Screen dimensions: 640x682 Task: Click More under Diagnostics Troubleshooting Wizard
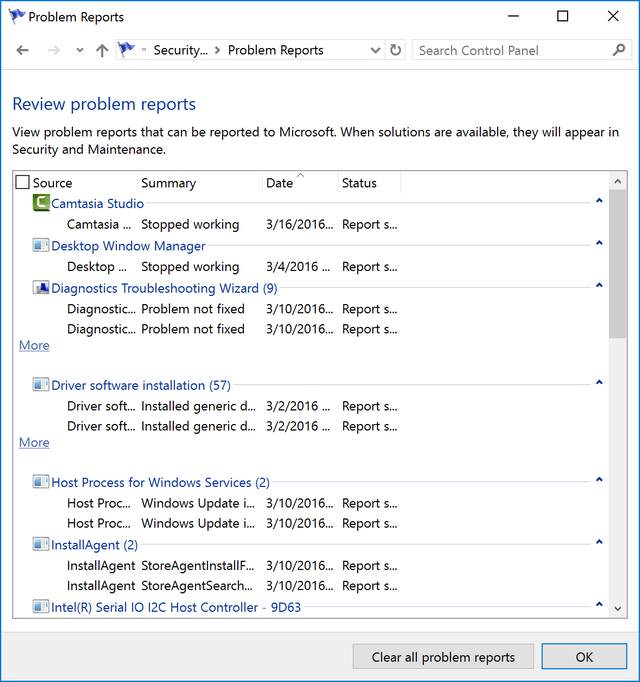34,345
